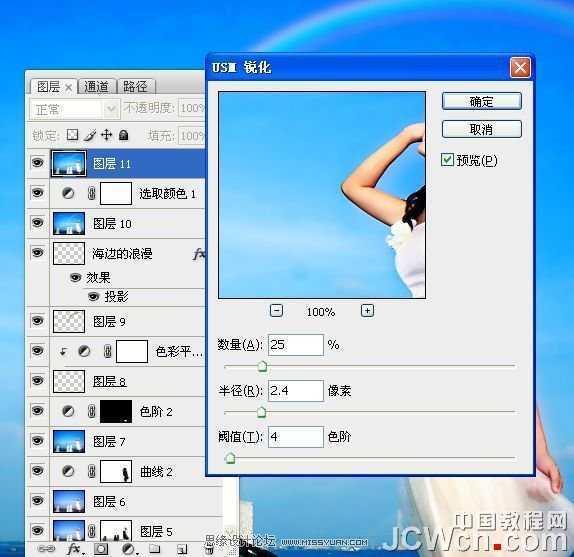Click the 确定 button
Image resolution: width=574 pixels, height=557 pixels.
pyautogui.click(x=481, y=101)
